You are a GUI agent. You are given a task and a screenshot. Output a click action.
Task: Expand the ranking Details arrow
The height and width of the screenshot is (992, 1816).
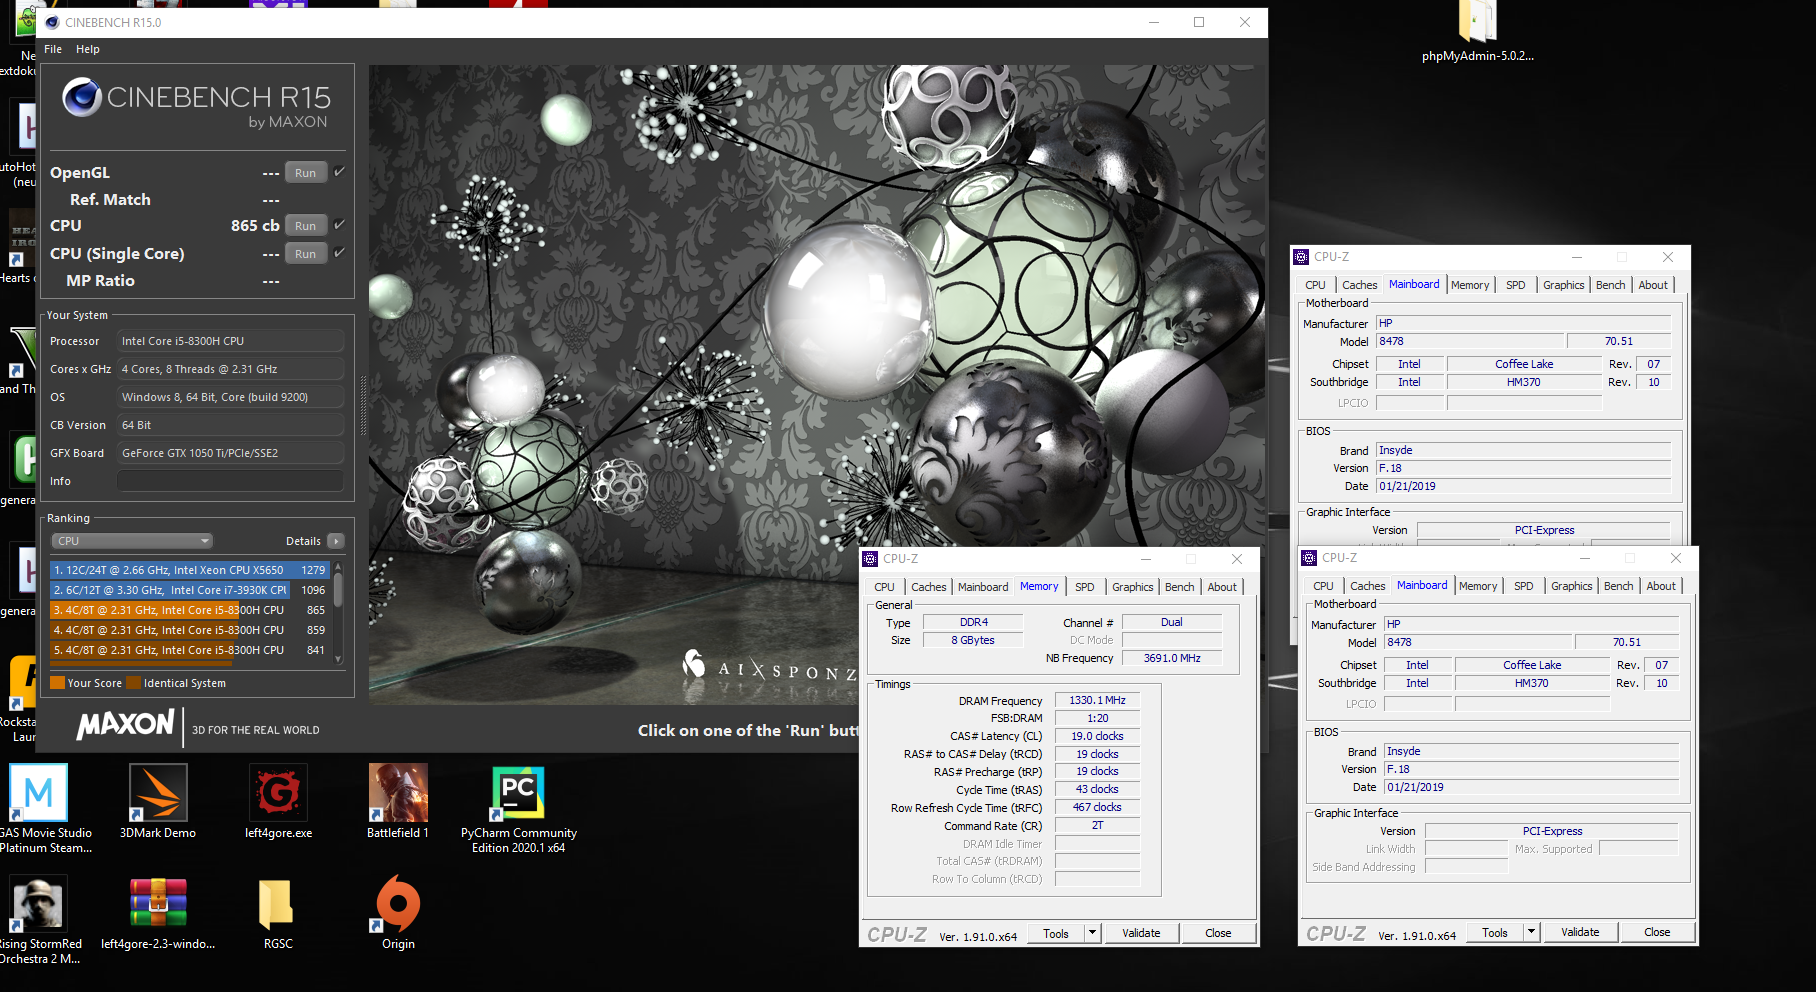click(336, 541)
